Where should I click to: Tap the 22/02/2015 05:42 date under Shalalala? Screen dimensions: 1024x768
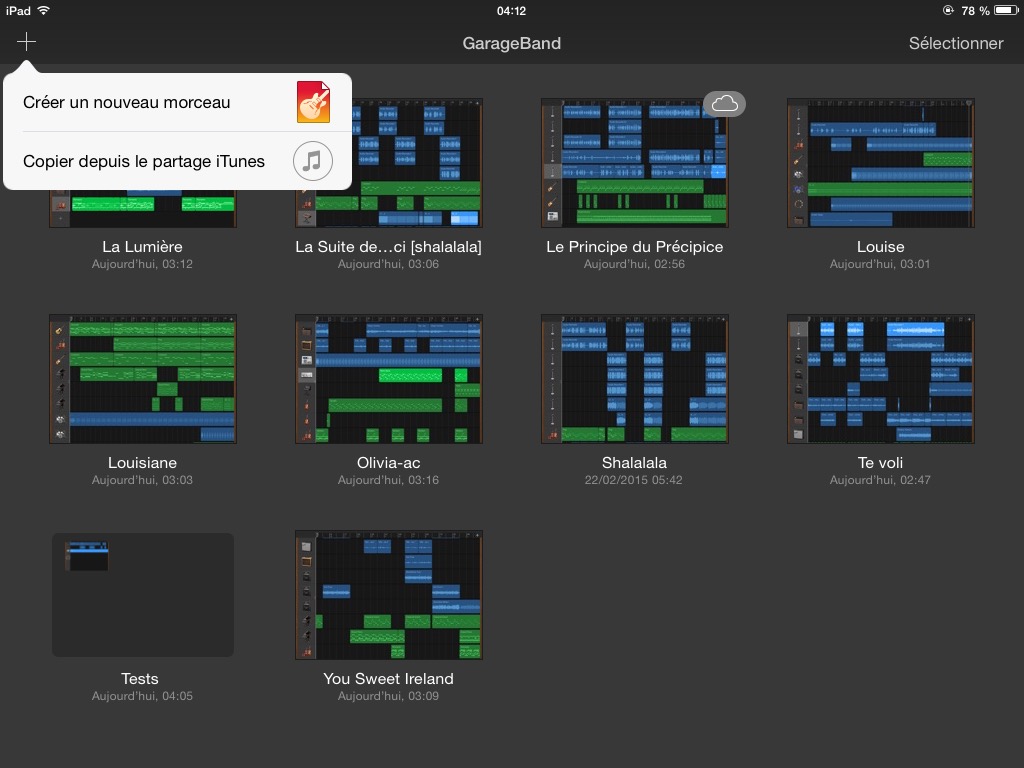coord(633,480)
